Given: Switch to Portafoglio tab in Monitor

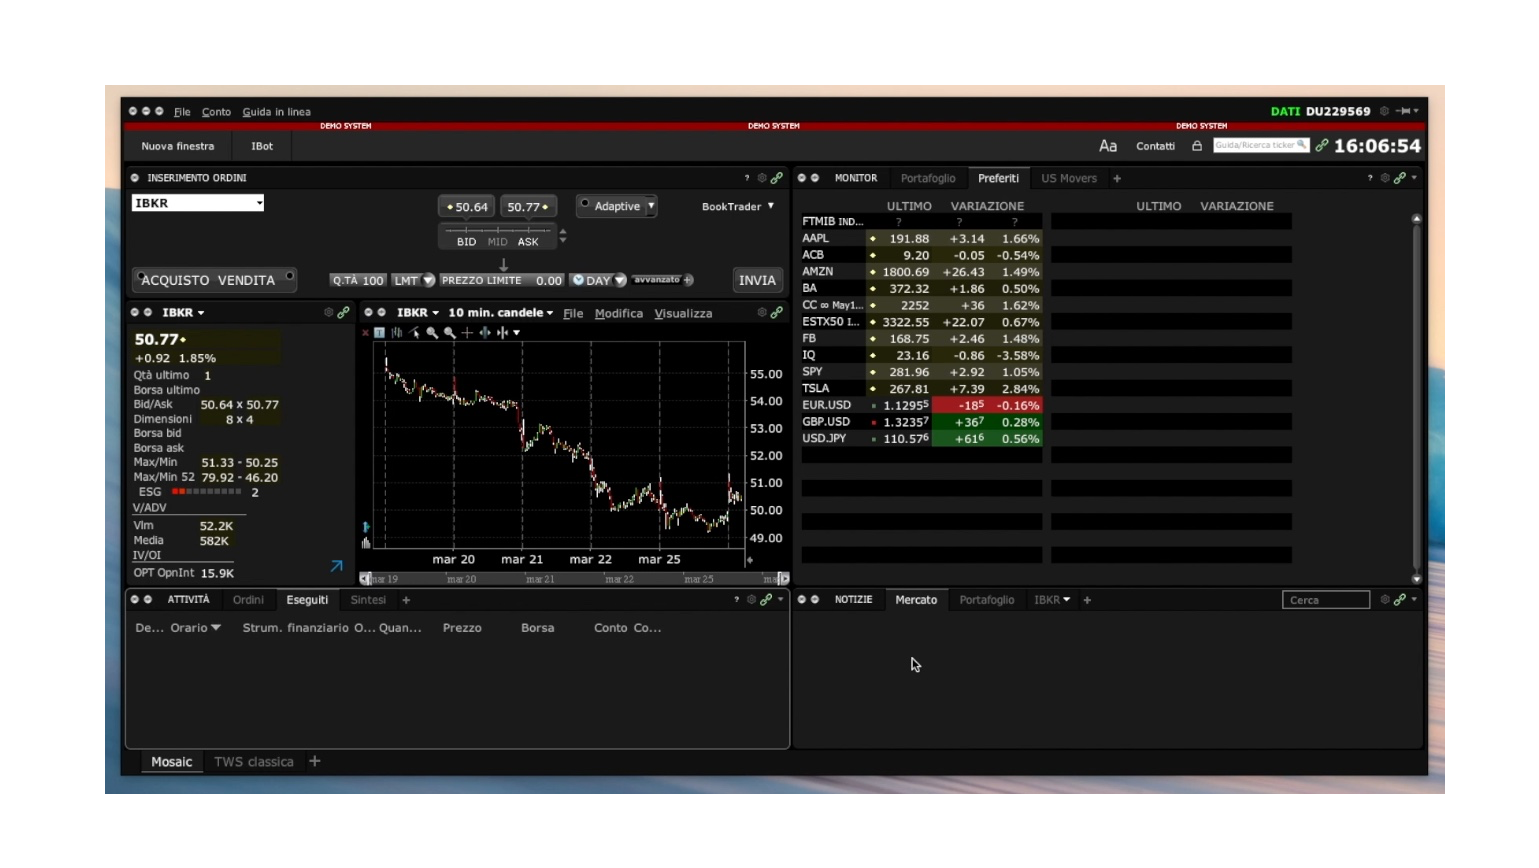Looking at the screenshot, I should (x=928, y=179).
